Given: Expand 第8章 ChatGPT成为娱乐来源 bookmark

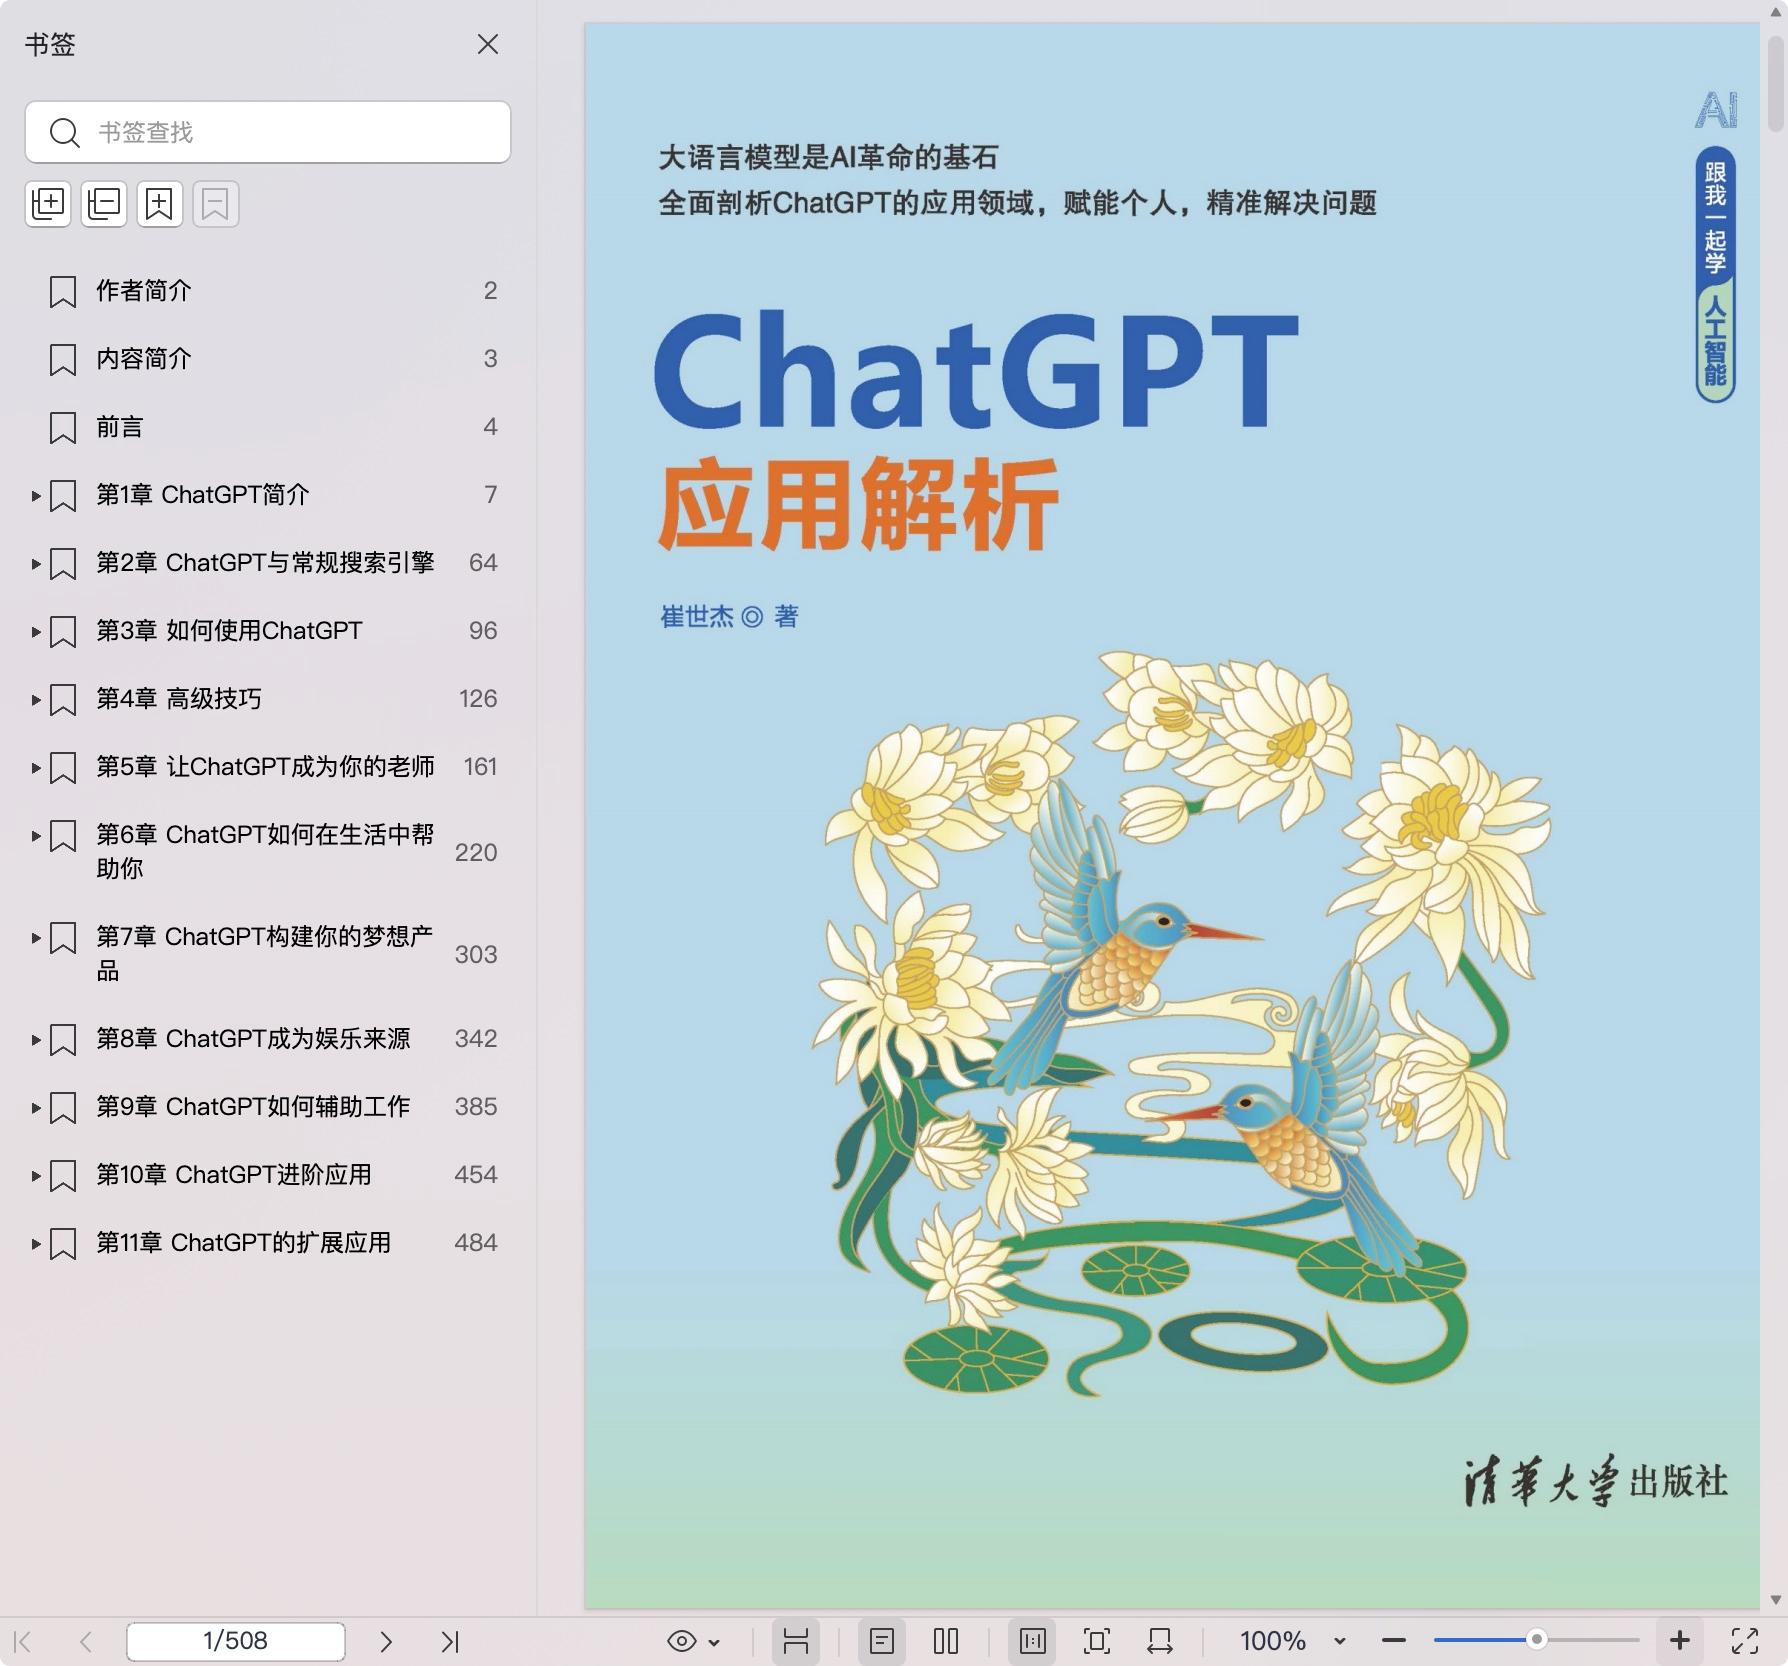Looking at the screenshot, I should point(36,1039).
